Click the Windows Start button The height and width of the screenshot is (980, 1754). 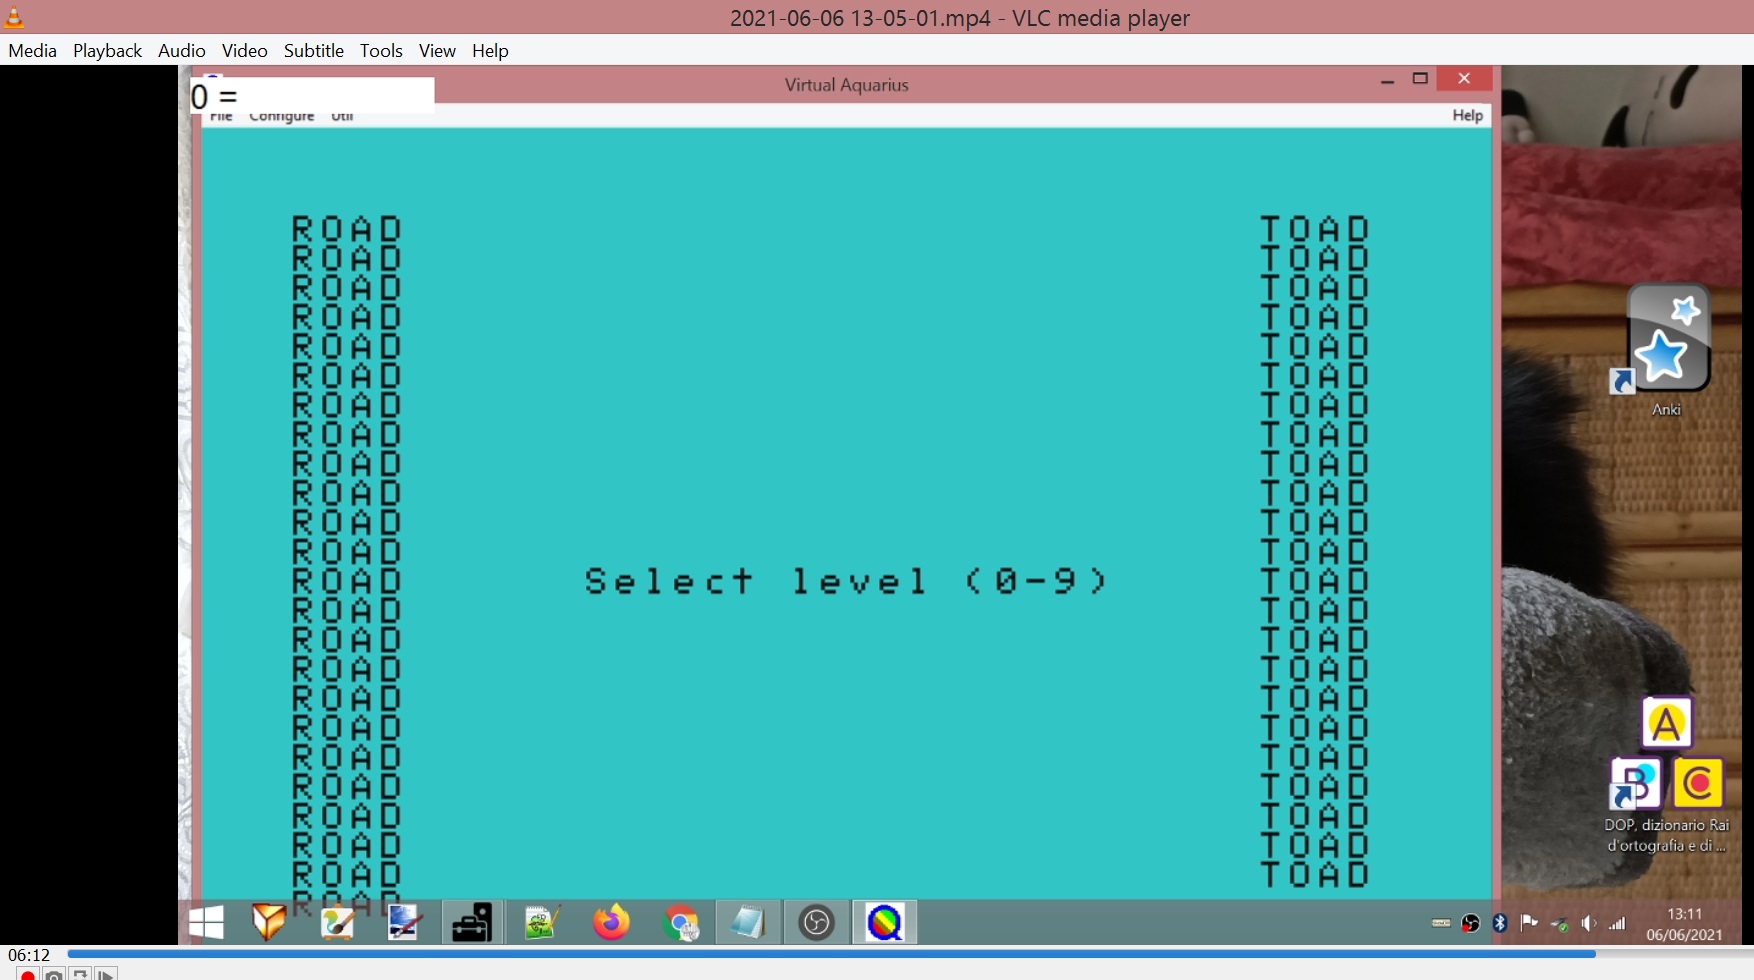(206, 922)
